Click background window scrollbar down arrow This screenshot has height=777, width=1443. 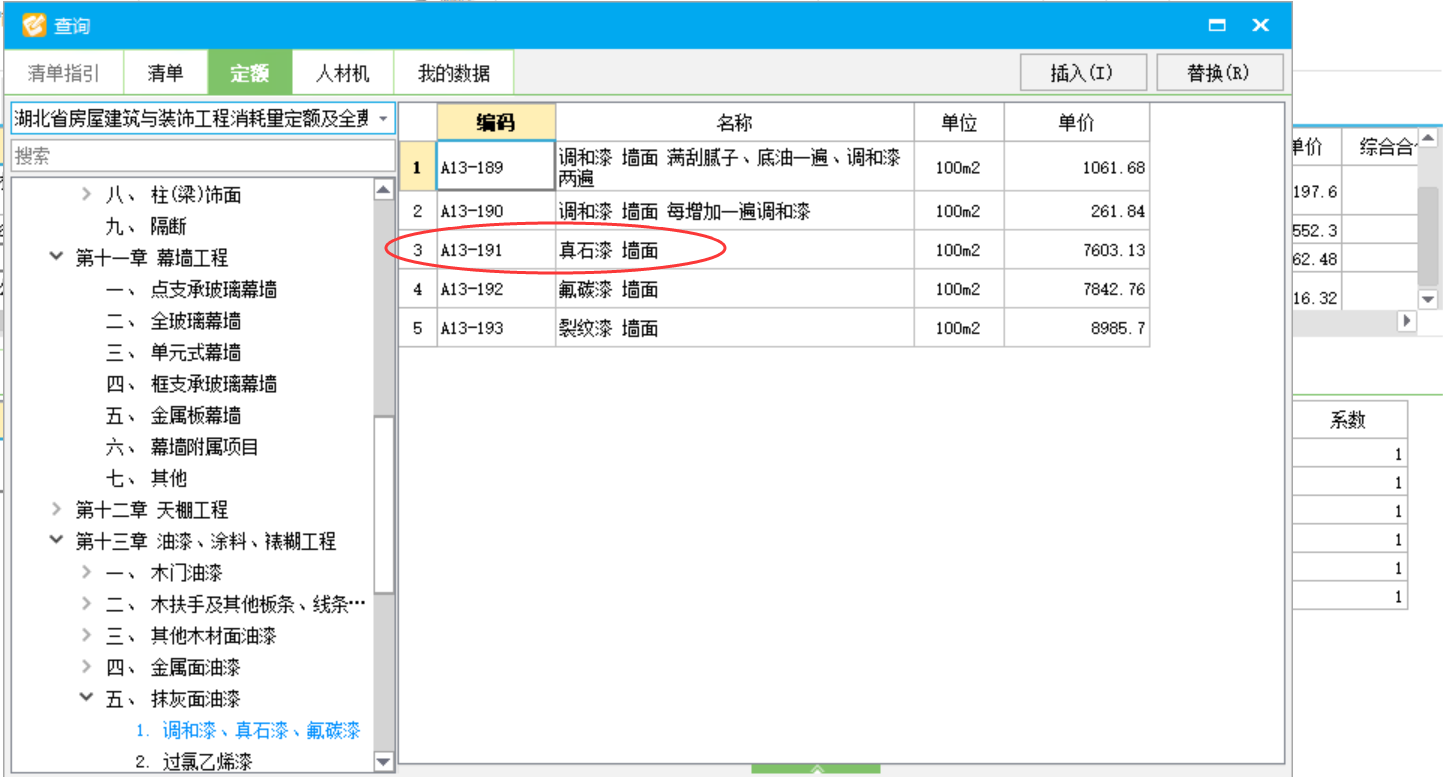pos(1429,299)
